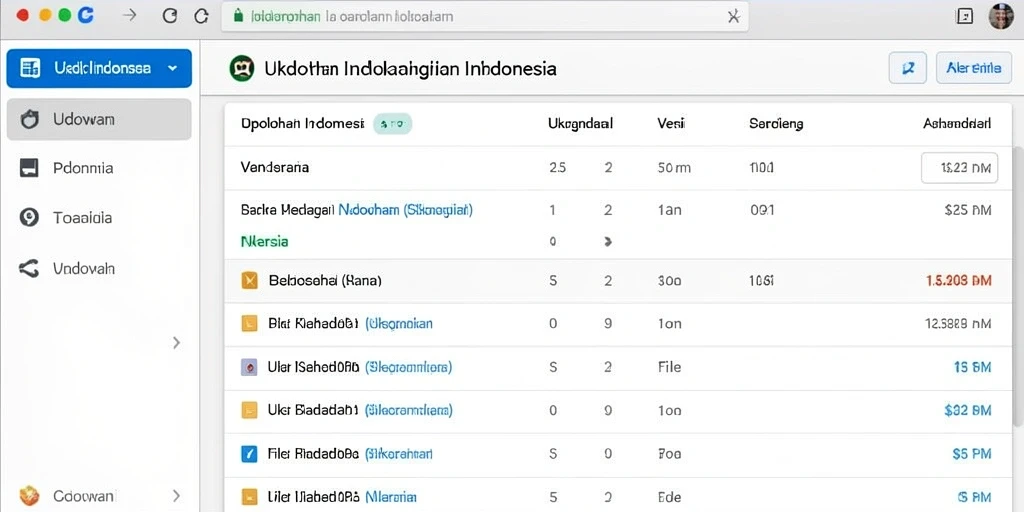Click the green badge beside Dpolohan Indomesi
The width and height of the screenshot is (1024, 512).
[392, 123]
